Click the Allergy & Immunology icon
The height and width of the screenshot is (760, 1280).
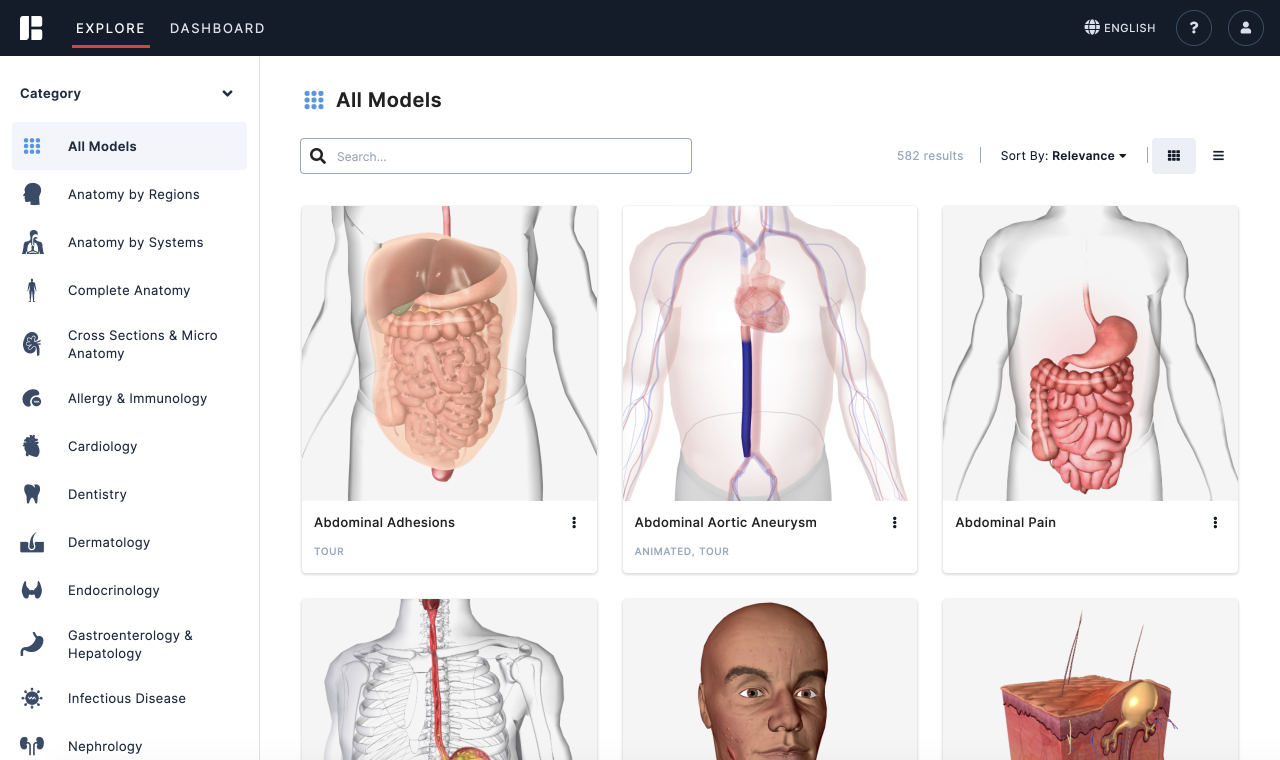click(32, 398)
